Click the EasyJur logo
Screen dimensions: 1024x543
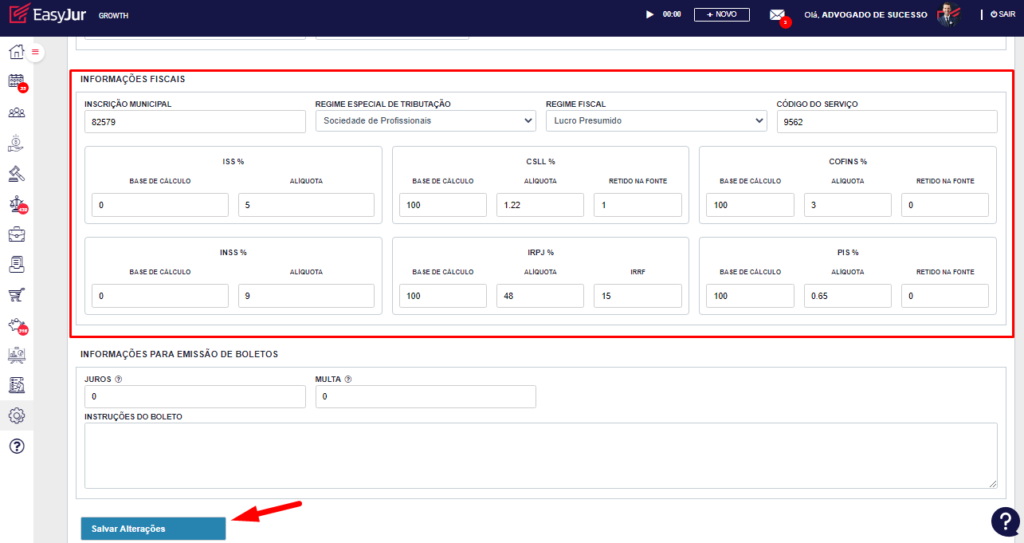(x=47, y=14)
